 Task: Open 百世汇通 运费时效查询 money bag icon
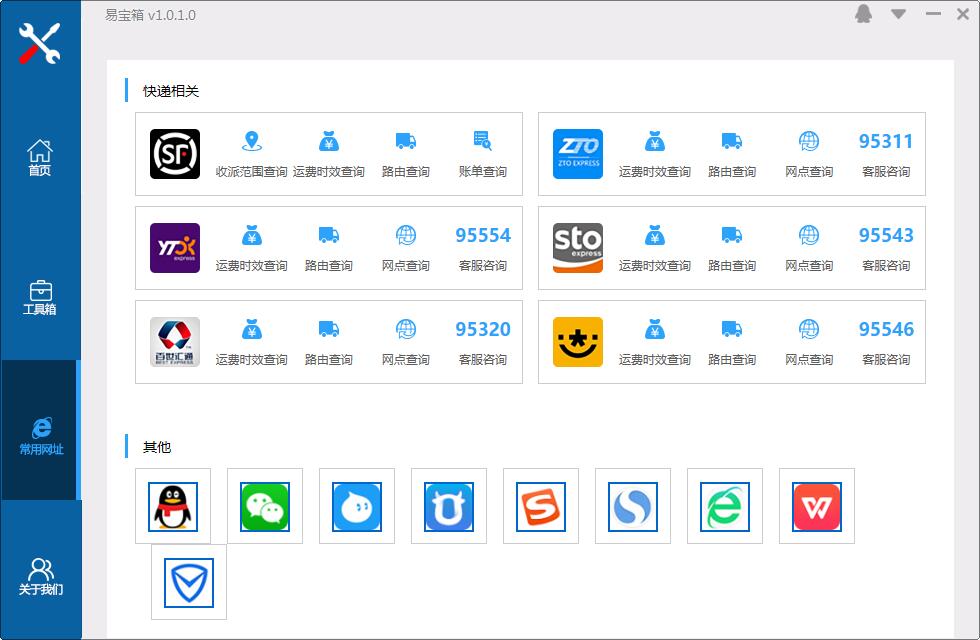tap(252, 329)
